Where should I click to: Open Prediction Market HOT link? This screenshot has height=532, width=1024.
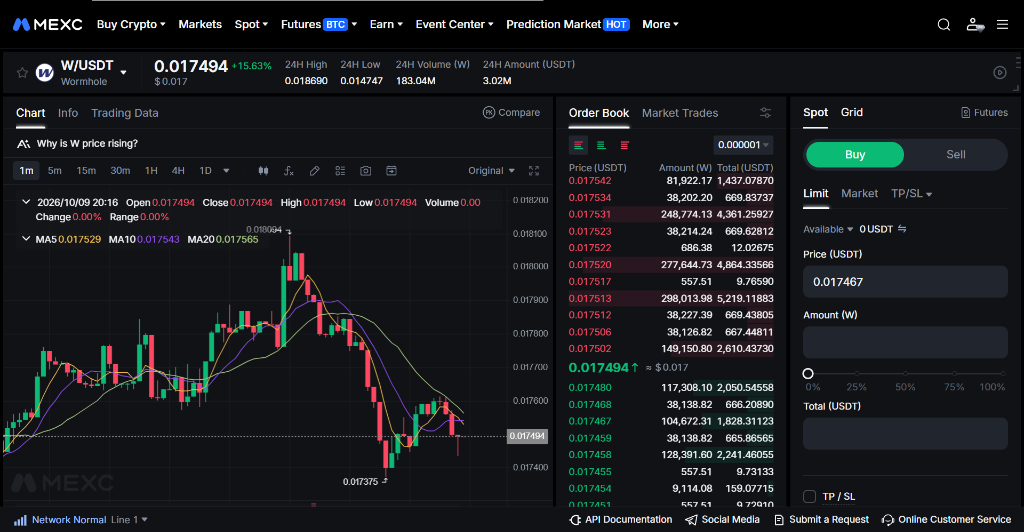click(568, 24)
